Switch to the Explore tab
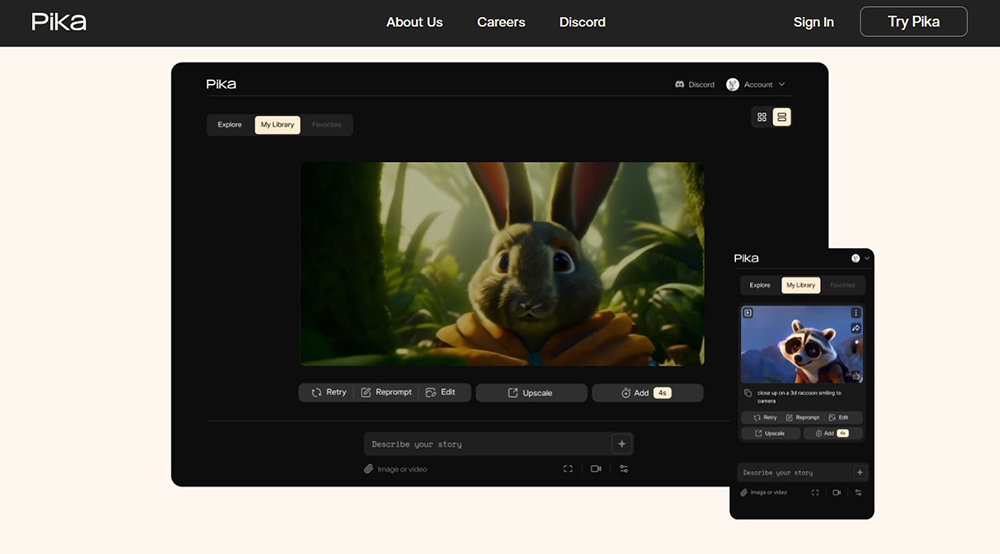This screenshot has height=554, width=1000. point(230,125)
